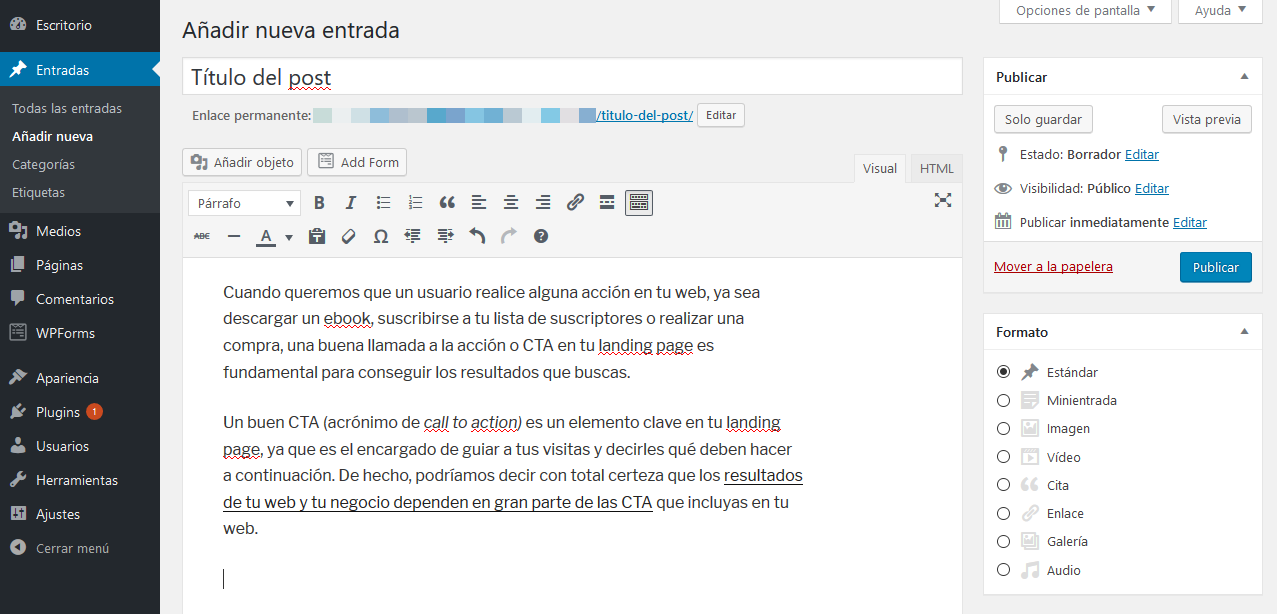Open the text color dropdown arrow

288,236
